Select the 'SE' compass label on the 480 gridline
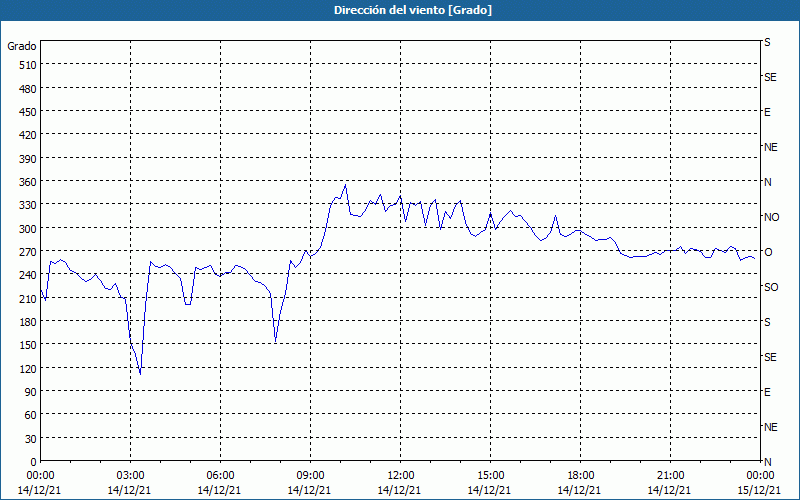This screenshot has height=500, width=800. 770,77
